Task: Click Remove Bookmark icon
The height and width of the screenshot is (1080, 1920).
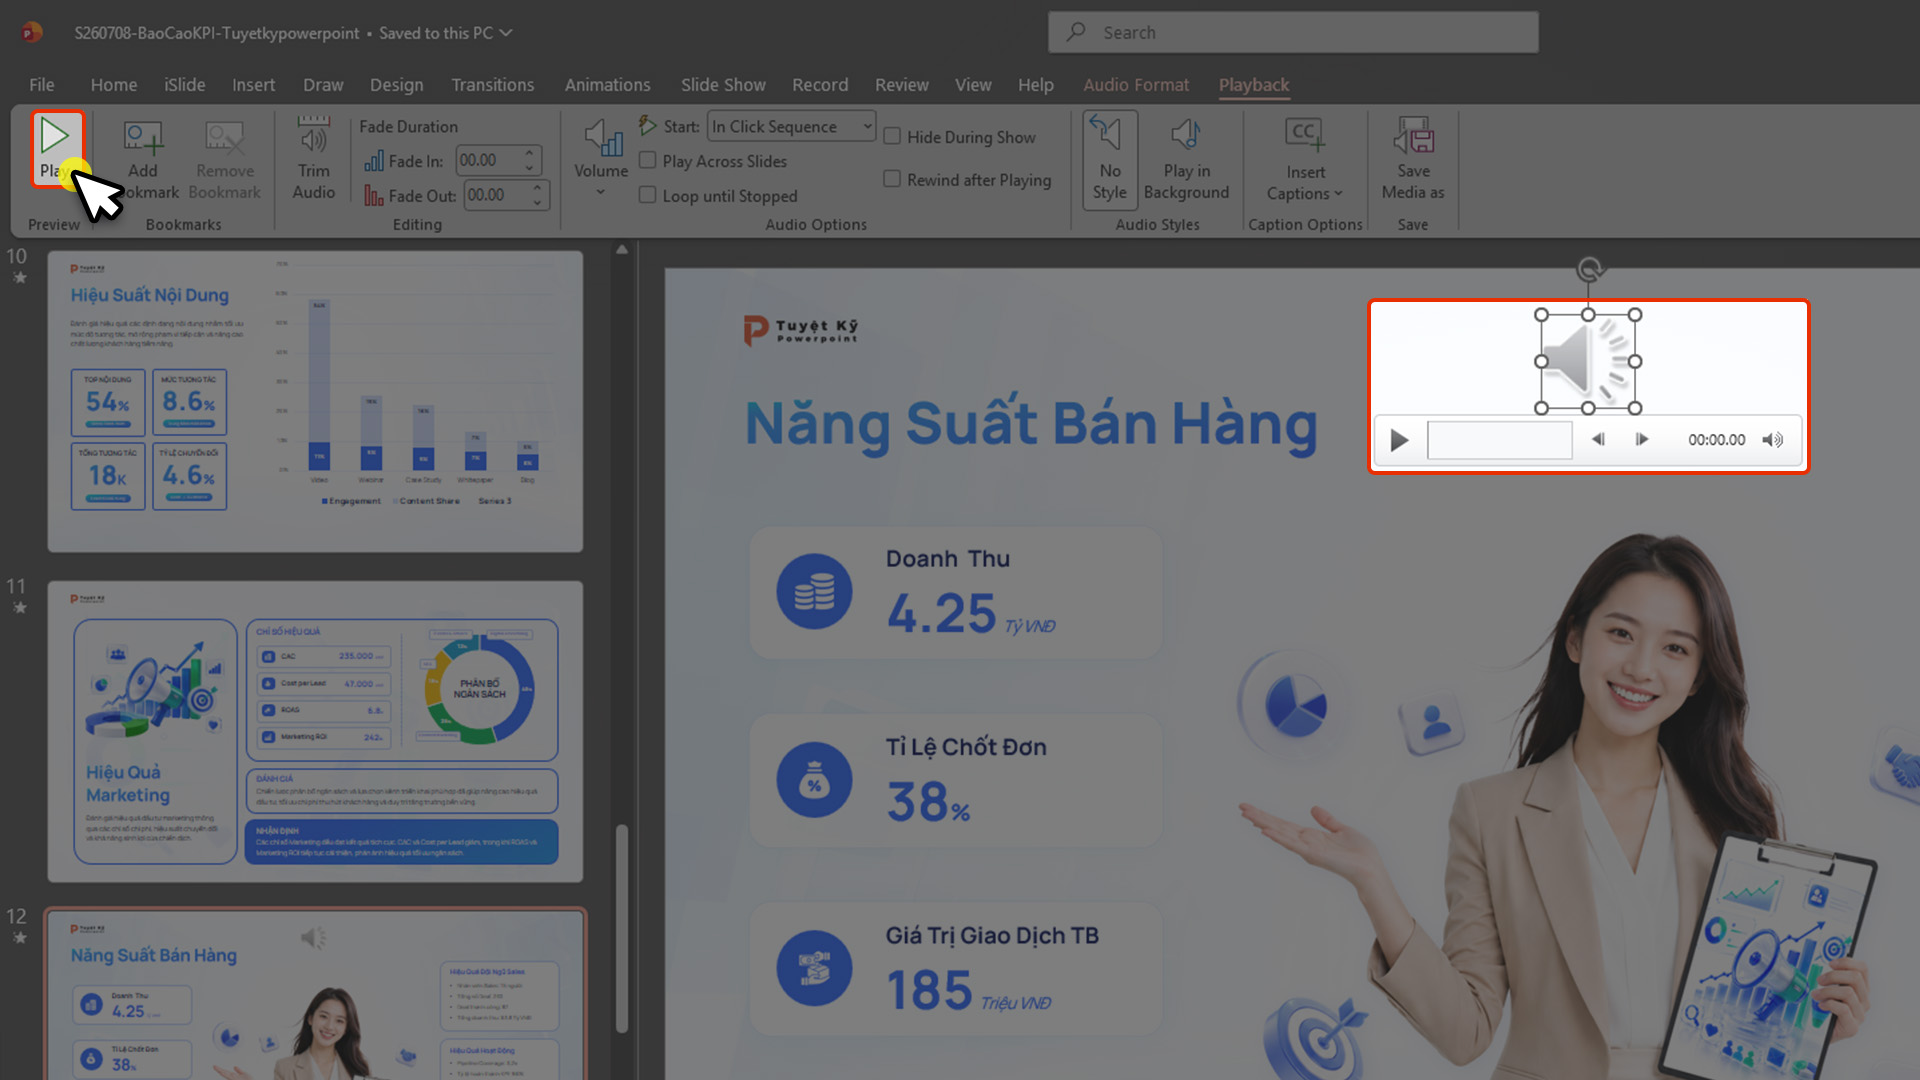Action: (x=224, y=137)
